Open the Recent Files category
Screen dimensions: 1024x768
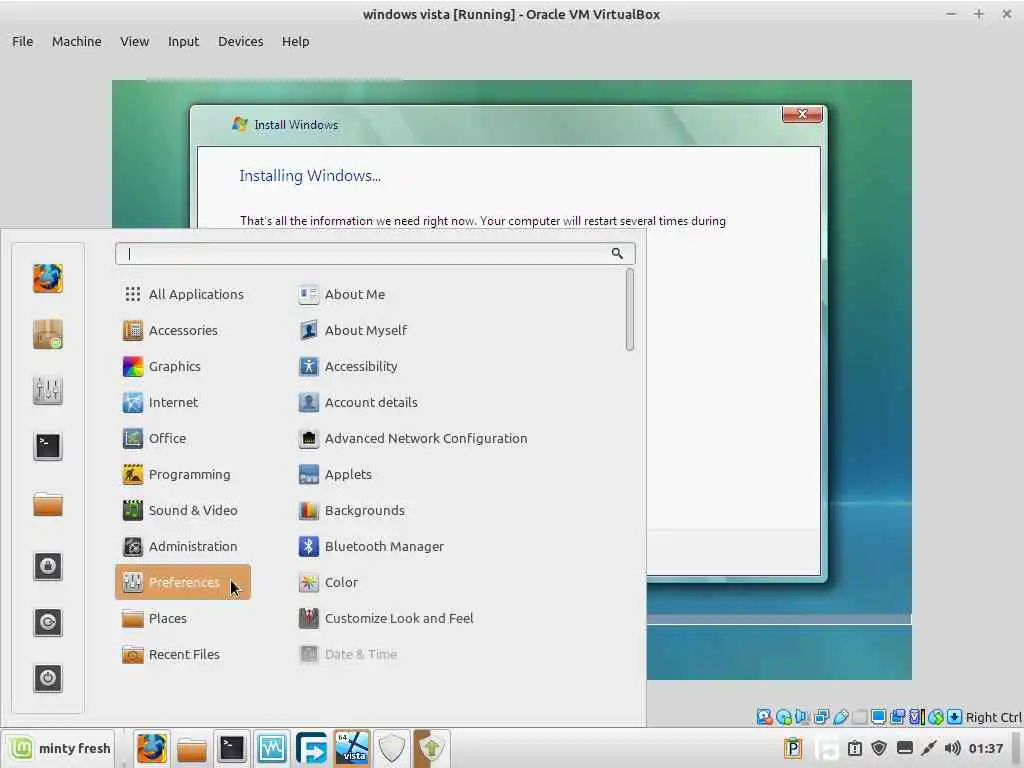coord(183,654)
